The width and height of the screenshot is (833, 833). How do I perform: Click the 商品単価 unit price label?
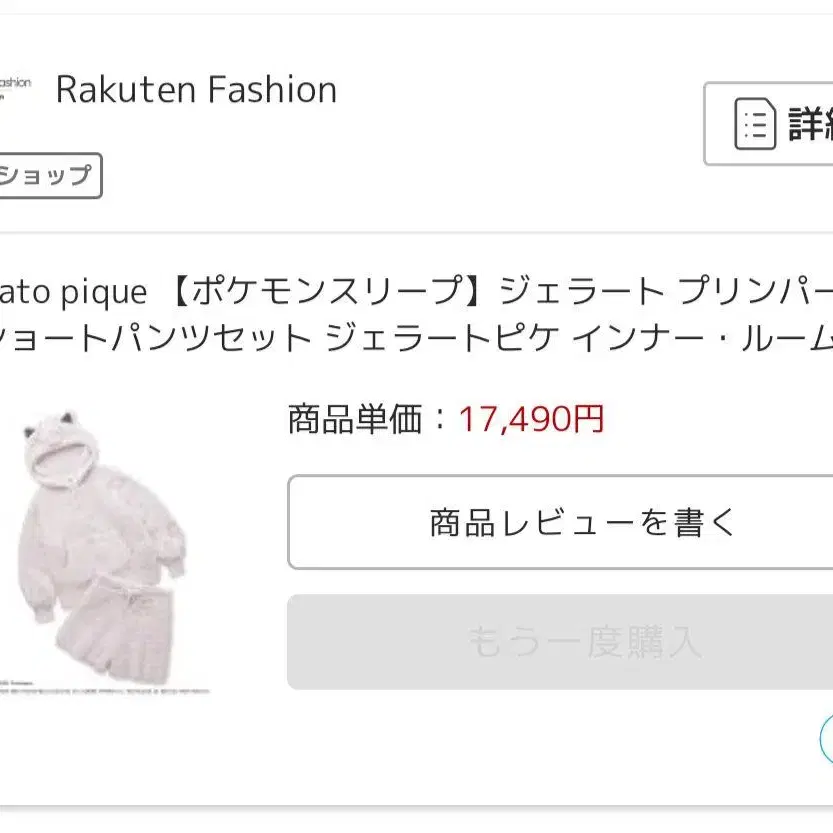[356, 419]
